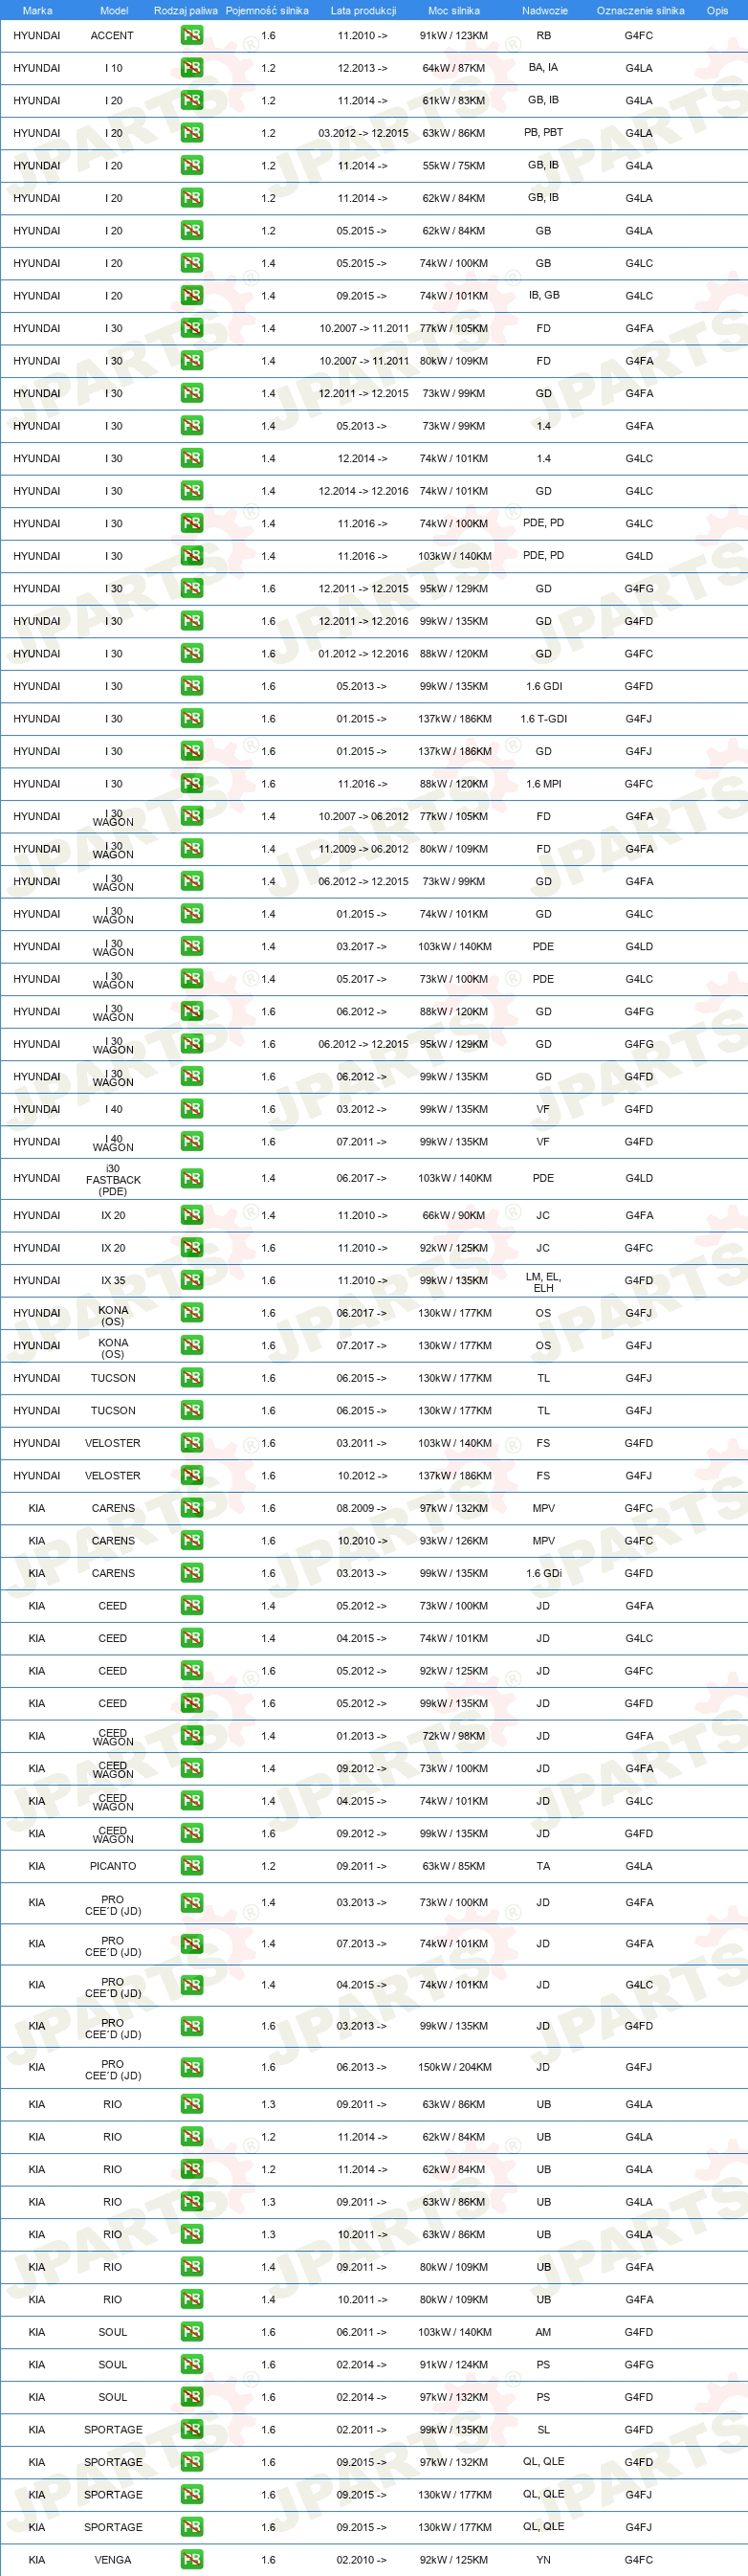Select the 64kW / 87KM power cell

click(454, 68)
